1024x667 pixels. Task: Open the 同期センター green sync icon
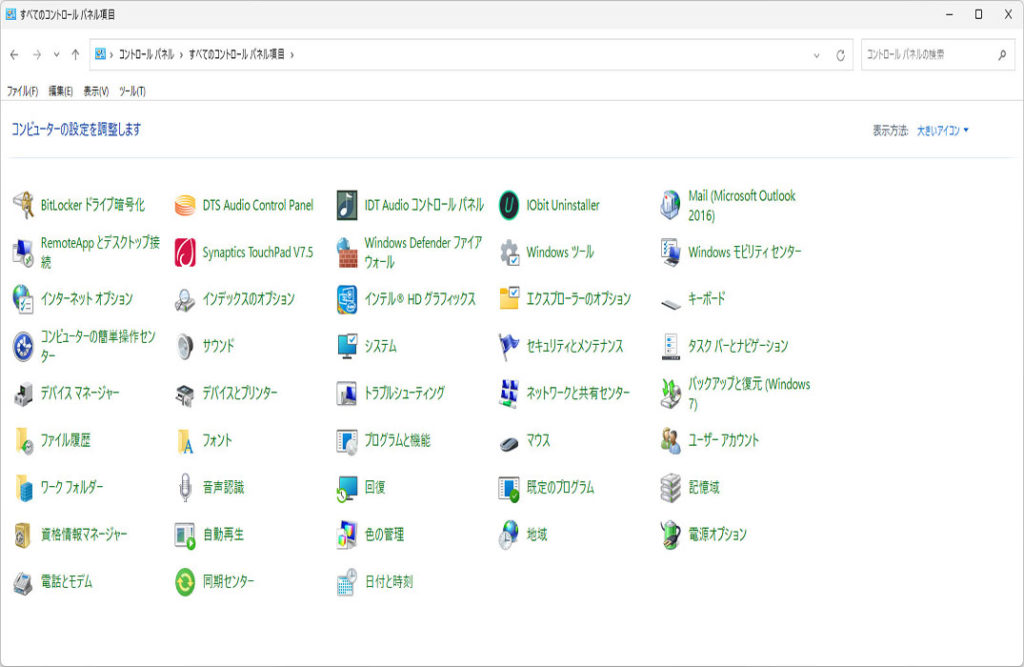[x=185, y=582]
